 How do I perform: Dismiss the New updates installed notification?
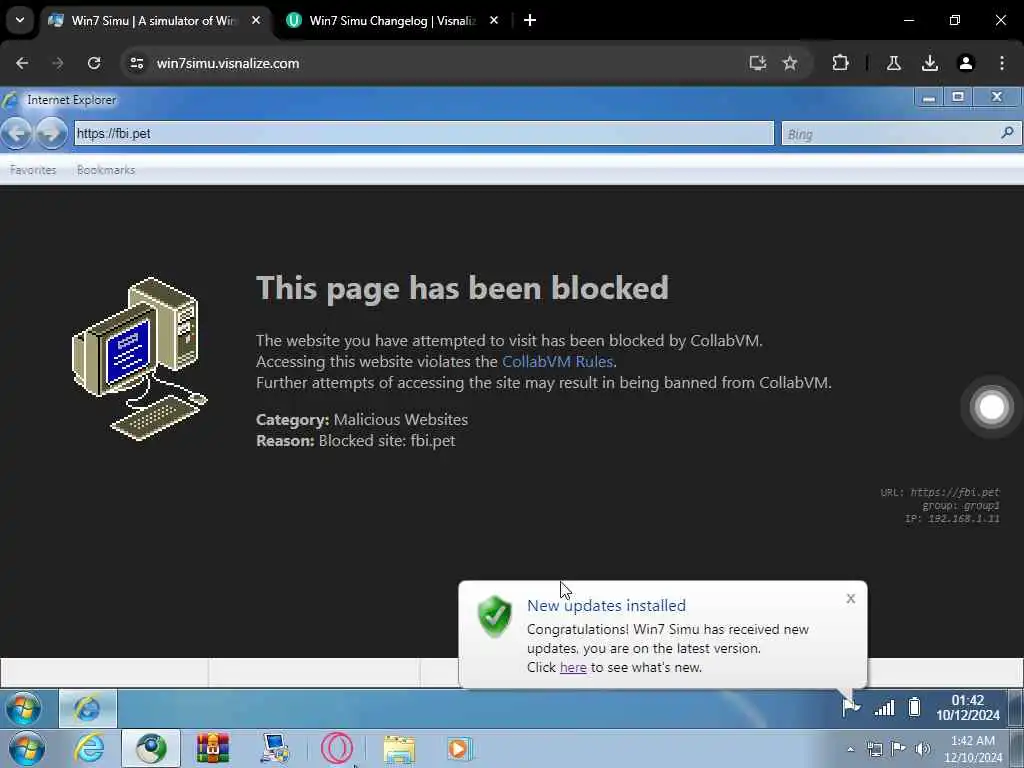[x=850, y=598]
